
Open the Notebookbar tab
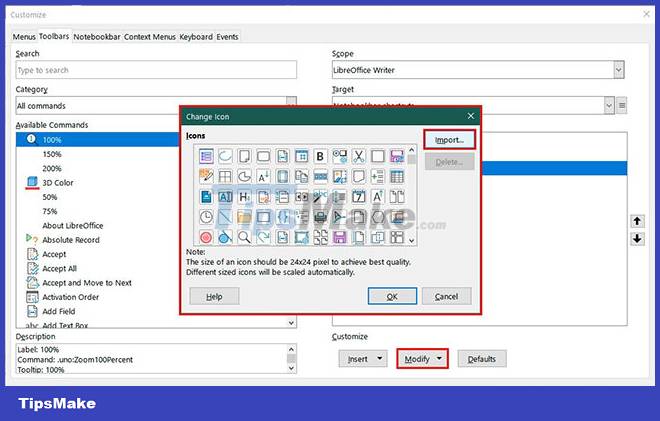point(97,37)
